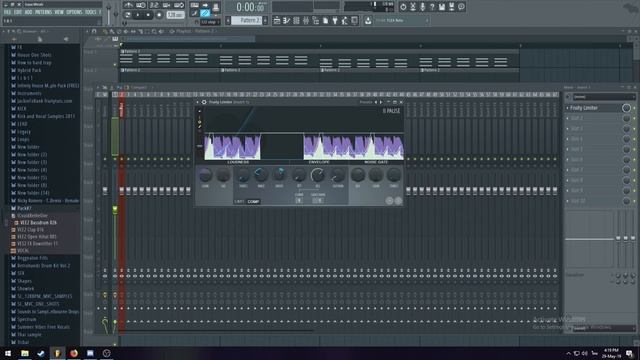Select VEE2 Clap sample in browser
This screenshot has width=640, height=360.
coord(31,230)
